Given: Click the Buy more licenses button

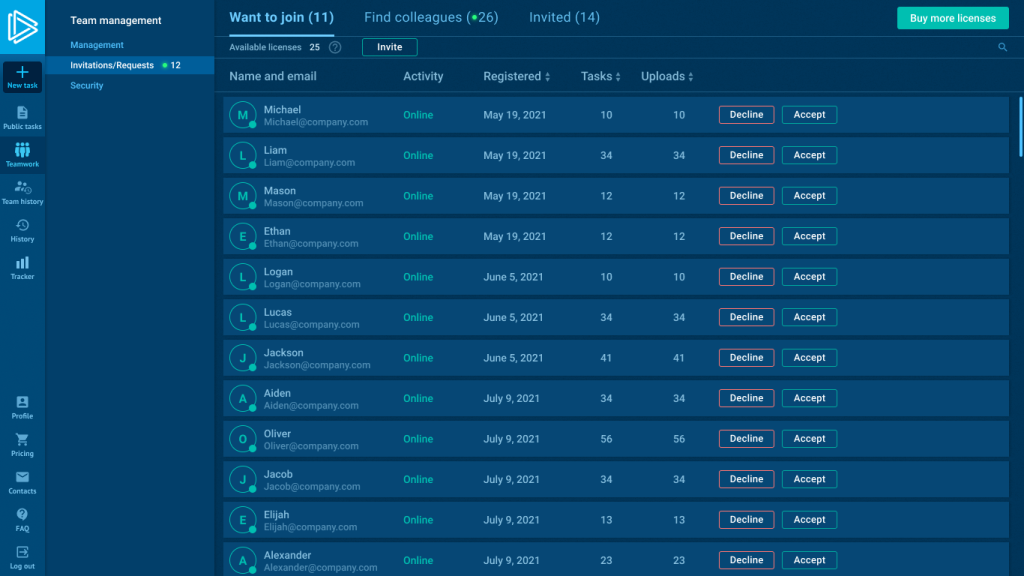Looking at the screenshot, I should click(x=952, y=18).
